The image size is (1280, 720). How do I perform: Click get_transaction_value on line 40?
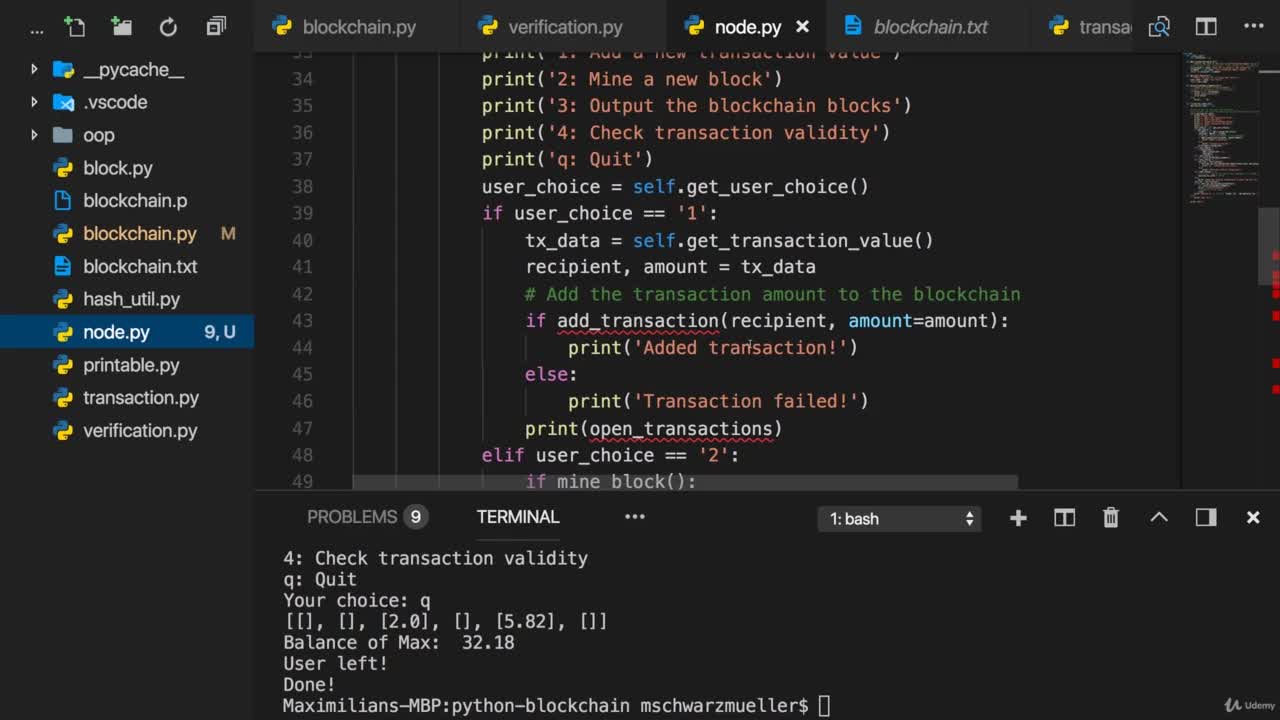800,241
